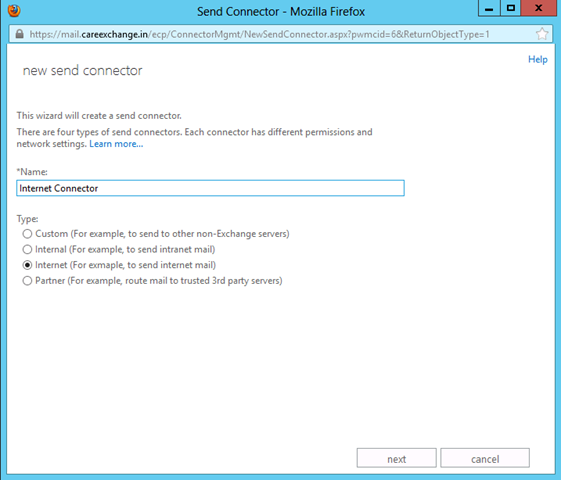Select the Internet connector type
561x480 pixels.
[x=27, y=265]
